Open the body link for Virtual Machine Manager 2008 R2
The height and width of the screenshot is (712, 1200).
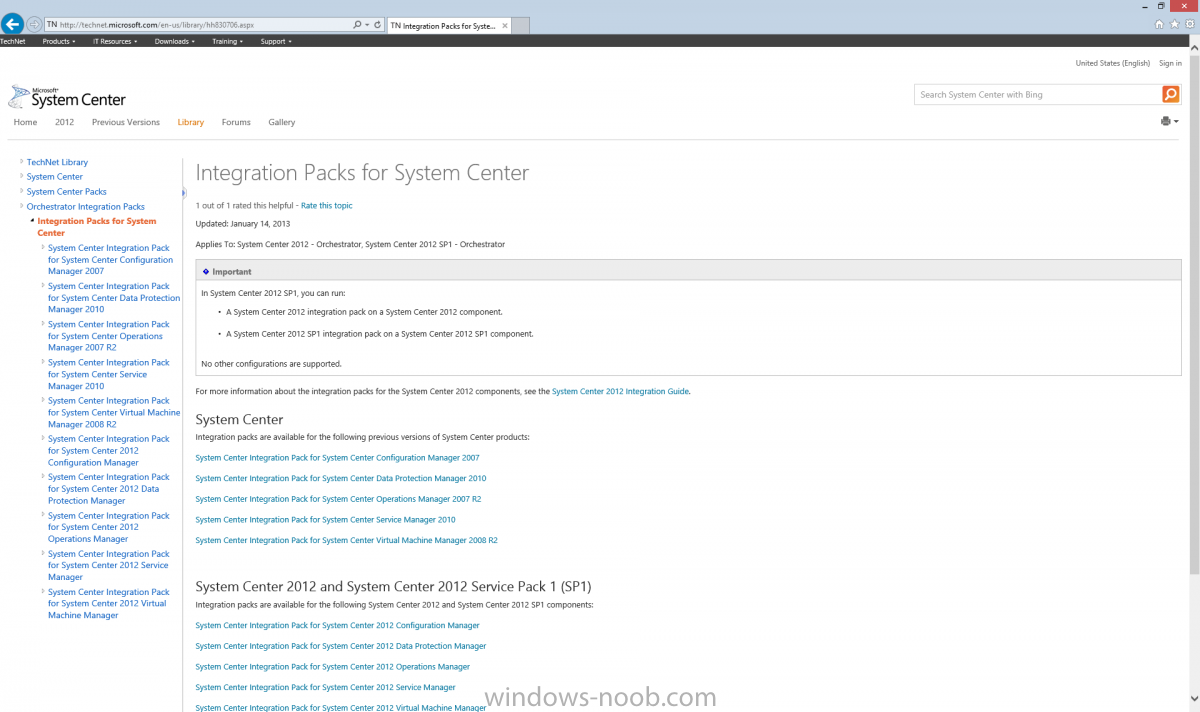click(x=346, y=540)
